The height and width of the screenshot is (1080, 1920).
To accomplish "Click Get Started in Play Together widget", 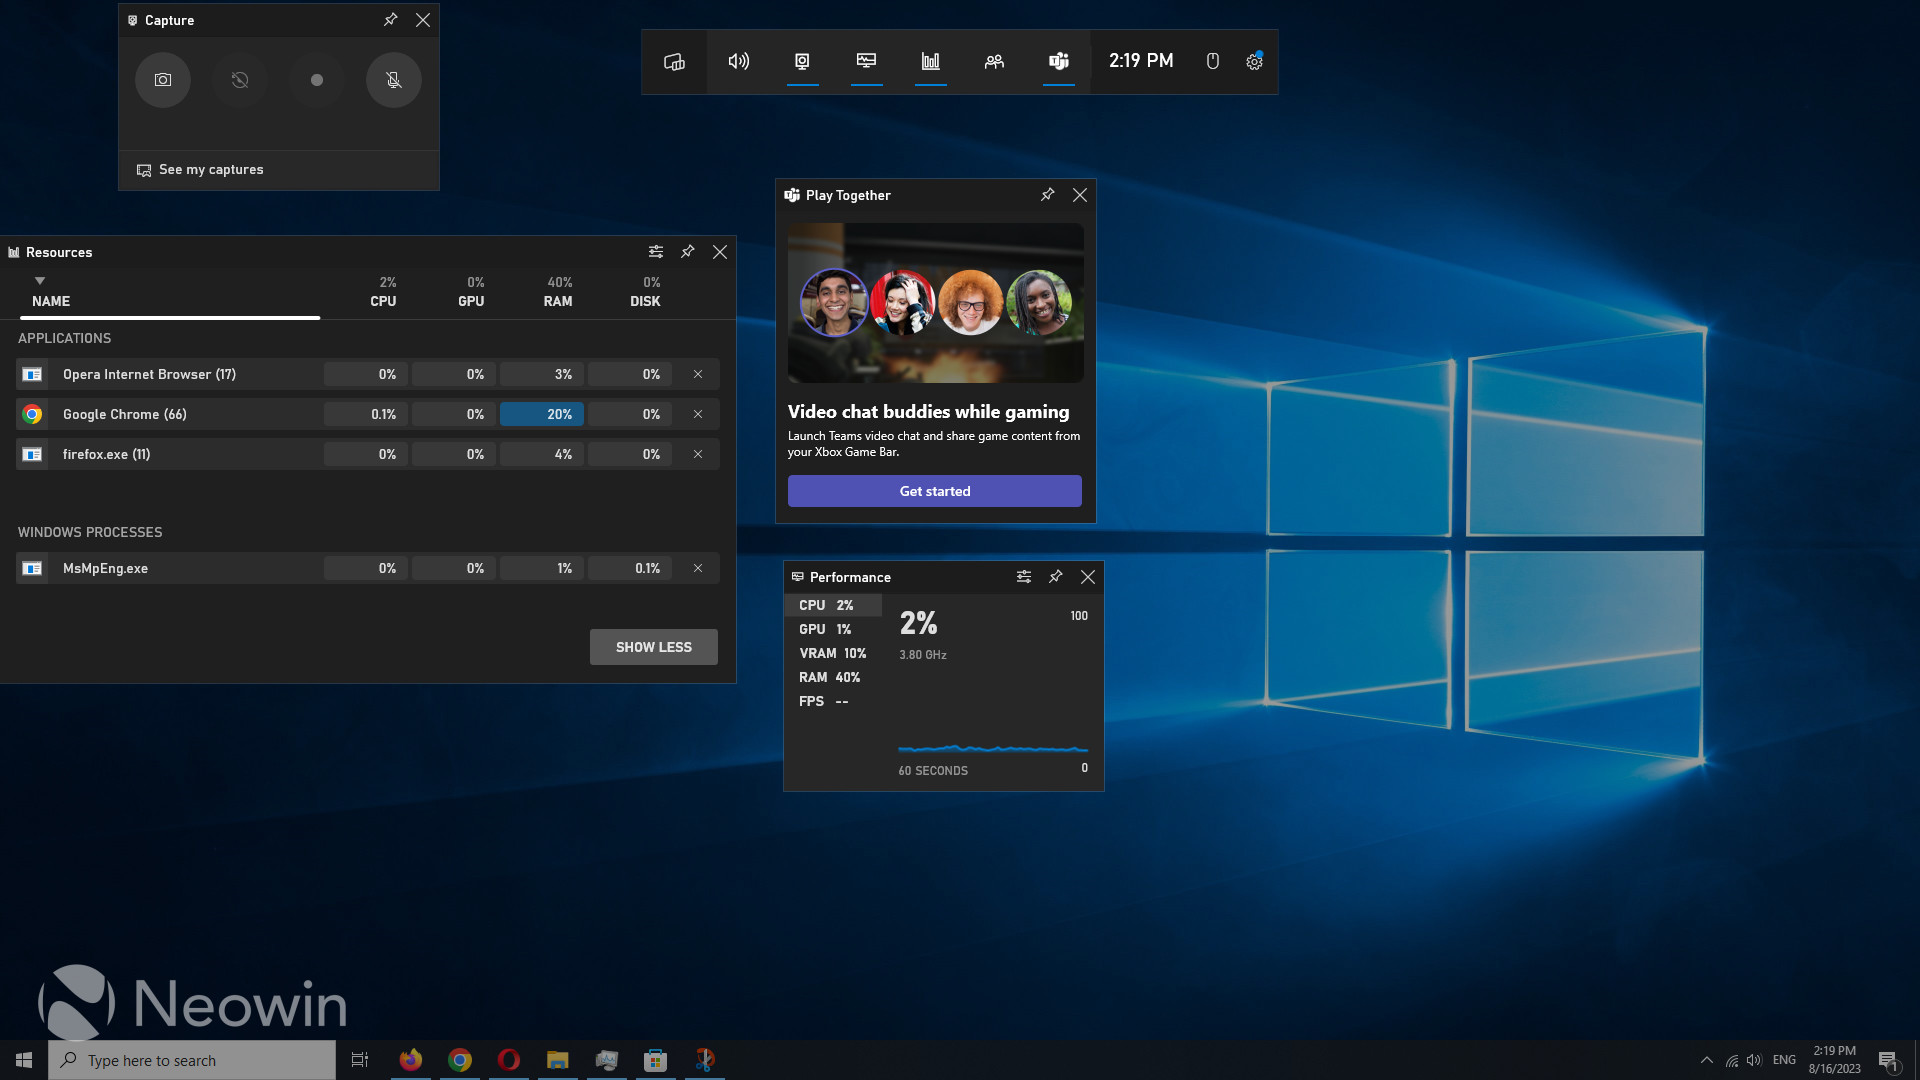I will [935, 491].
